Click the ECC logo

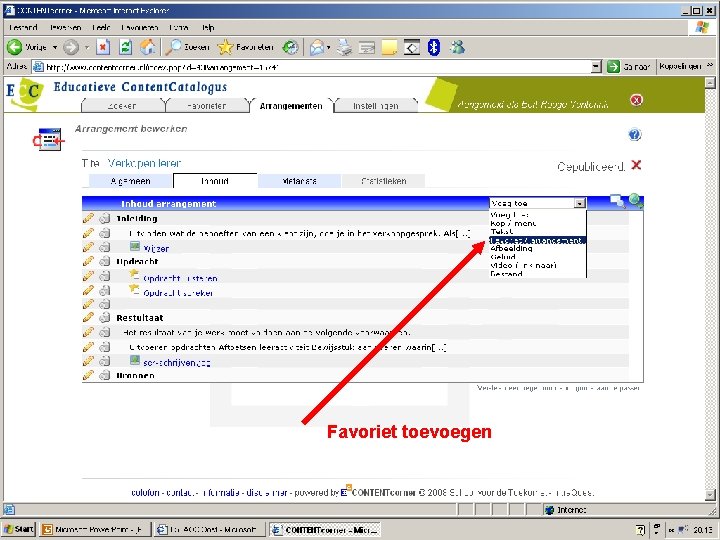point(25,93)
